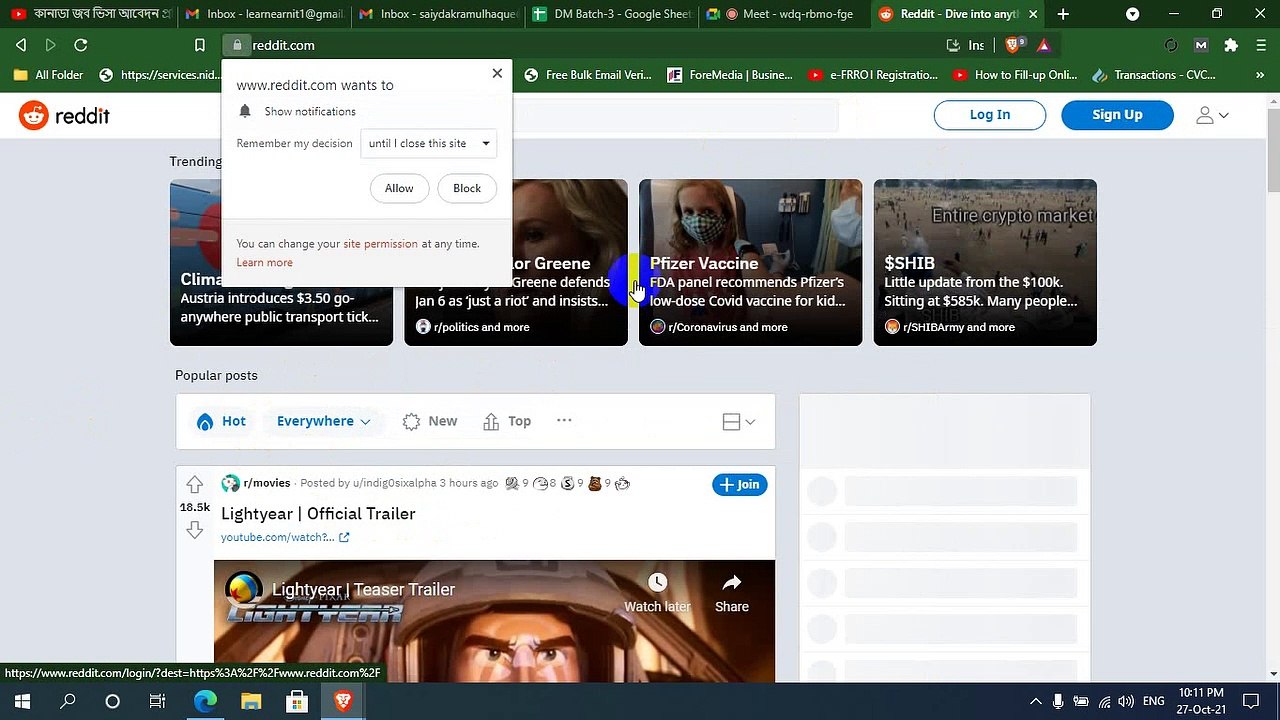This screenshot has height=720, width=1280.
Task: Open new browser tab with plus button
Action: (x=1063, y=14)
